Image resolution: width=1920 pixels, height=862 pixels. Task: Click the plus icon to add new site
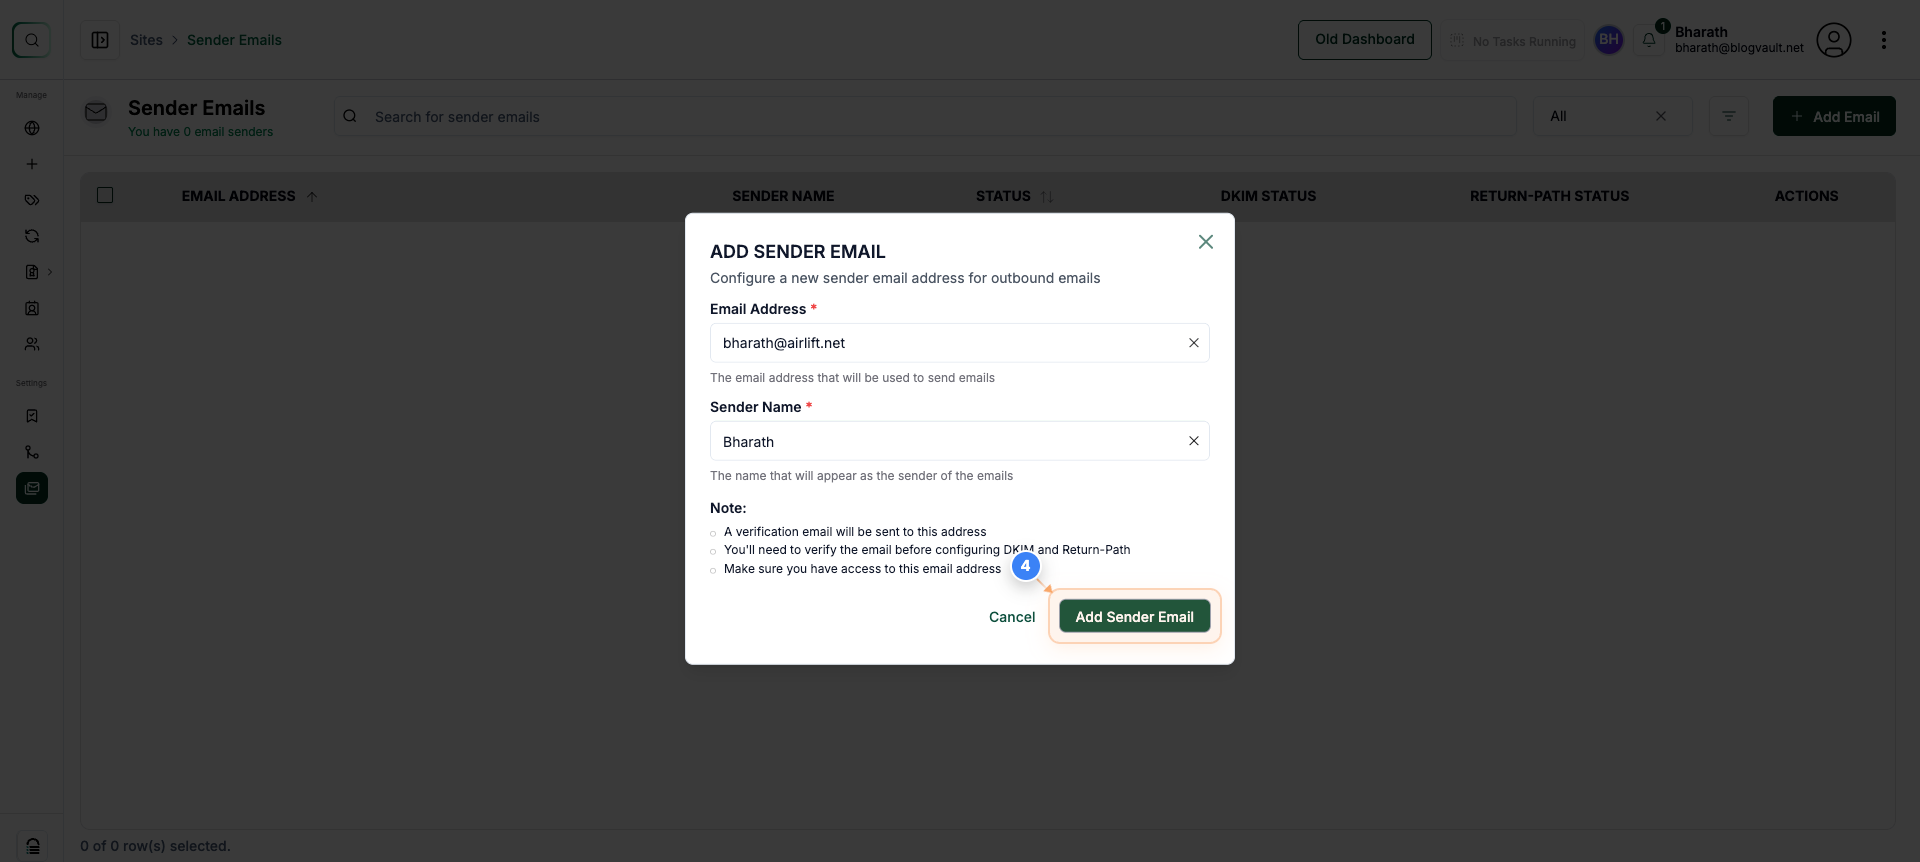[32, 163]
